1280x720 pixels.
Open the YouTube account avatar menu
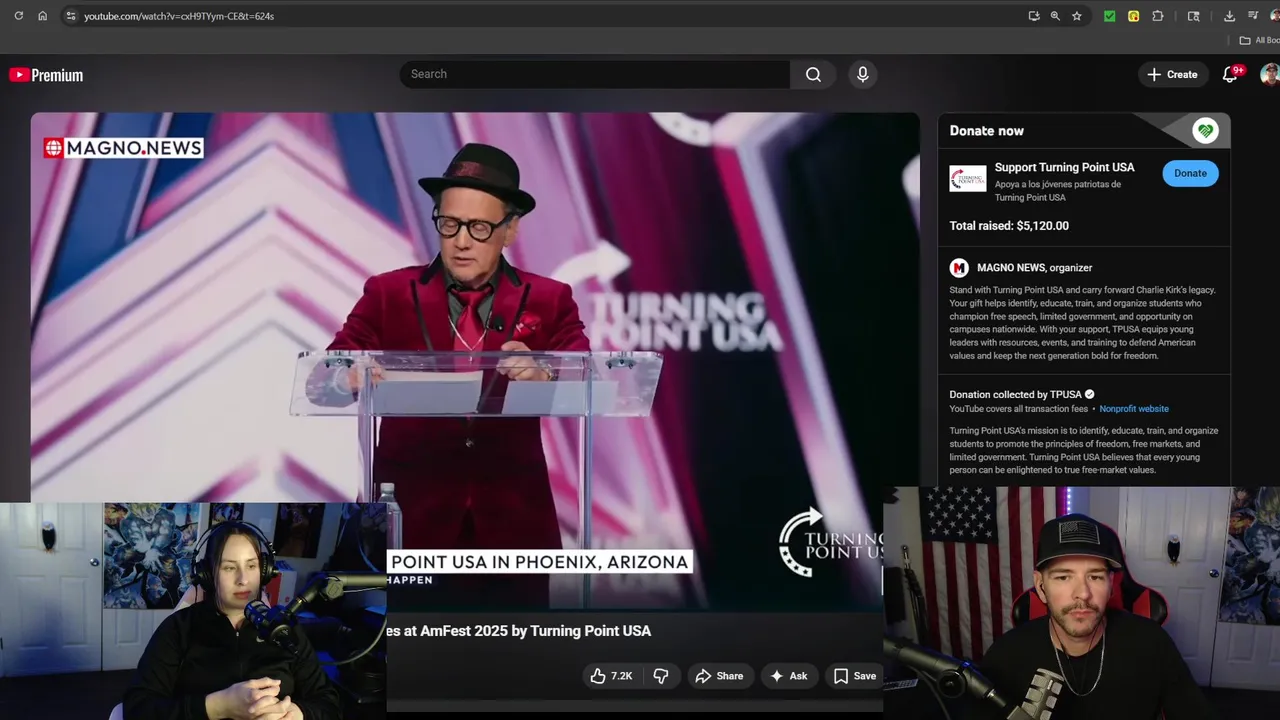click(1270, 74)
